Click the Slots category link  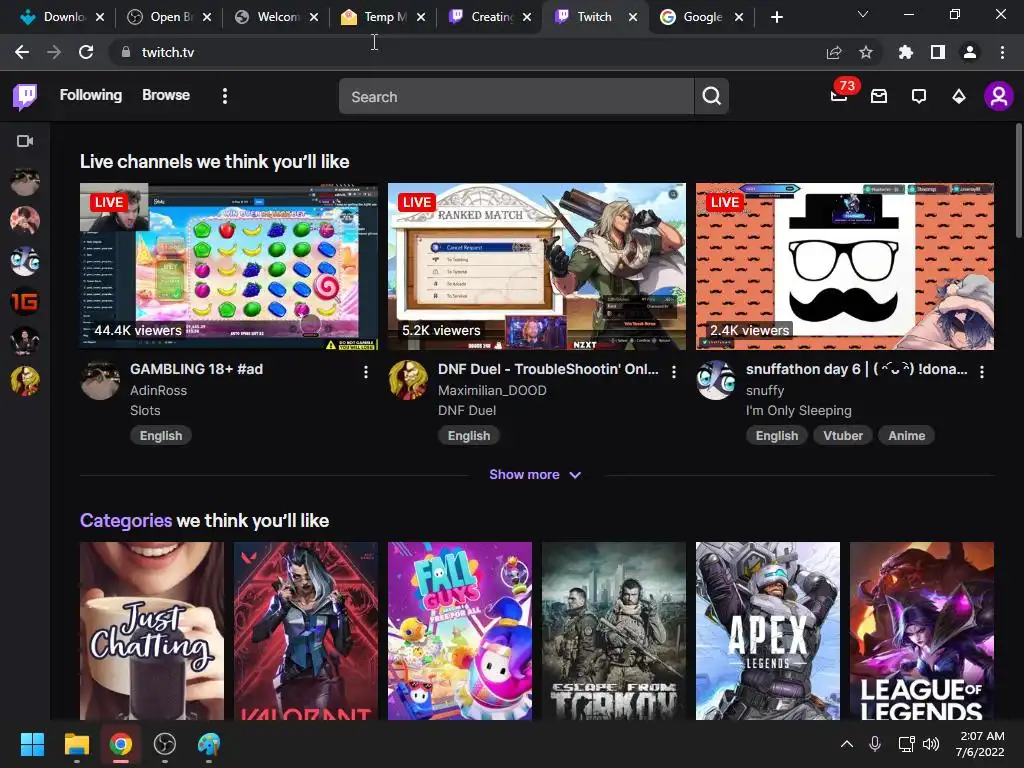point(145,411)
